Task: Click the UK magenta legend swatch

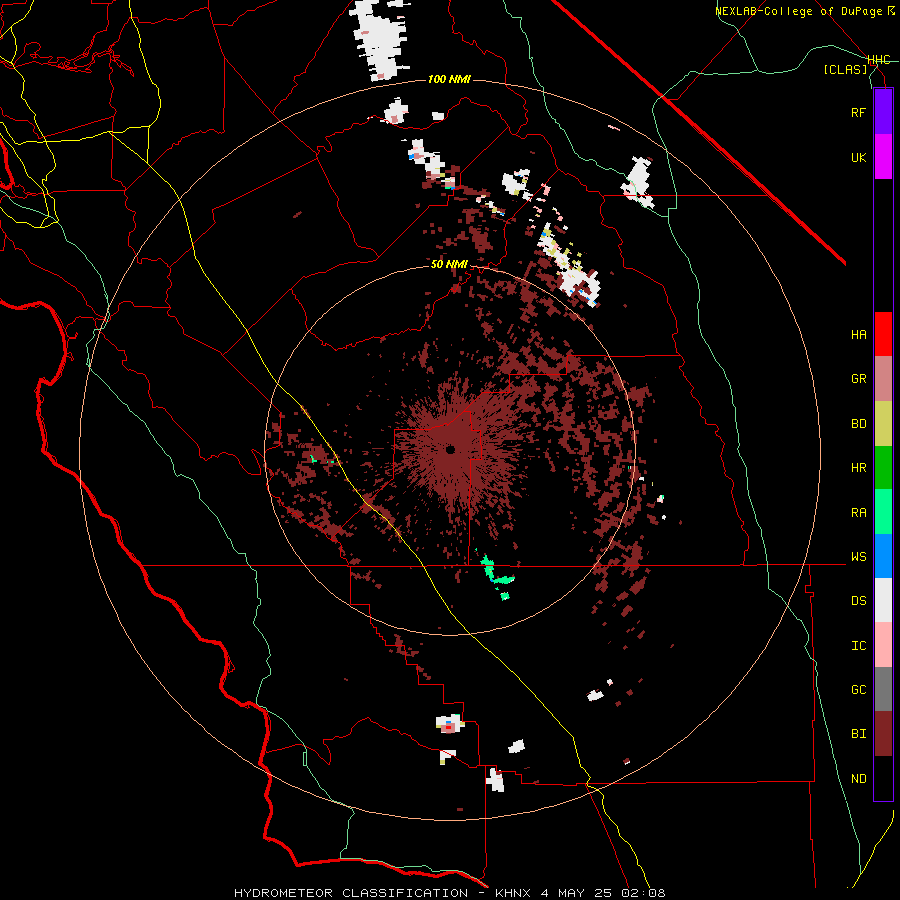Action: [883, 157]
